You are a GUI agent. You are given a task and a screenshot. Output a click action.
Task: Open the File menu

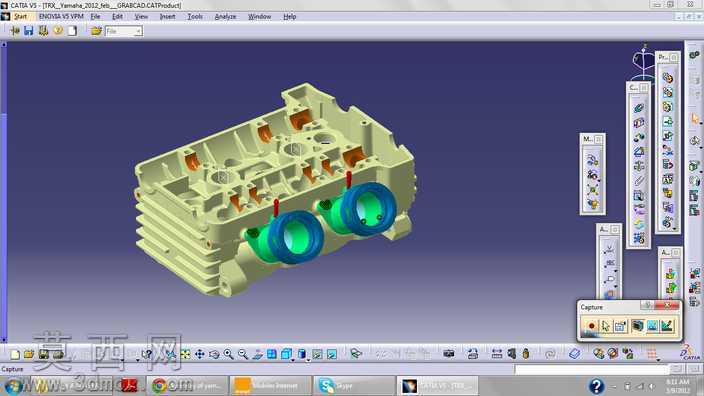(x=95, y=17)
